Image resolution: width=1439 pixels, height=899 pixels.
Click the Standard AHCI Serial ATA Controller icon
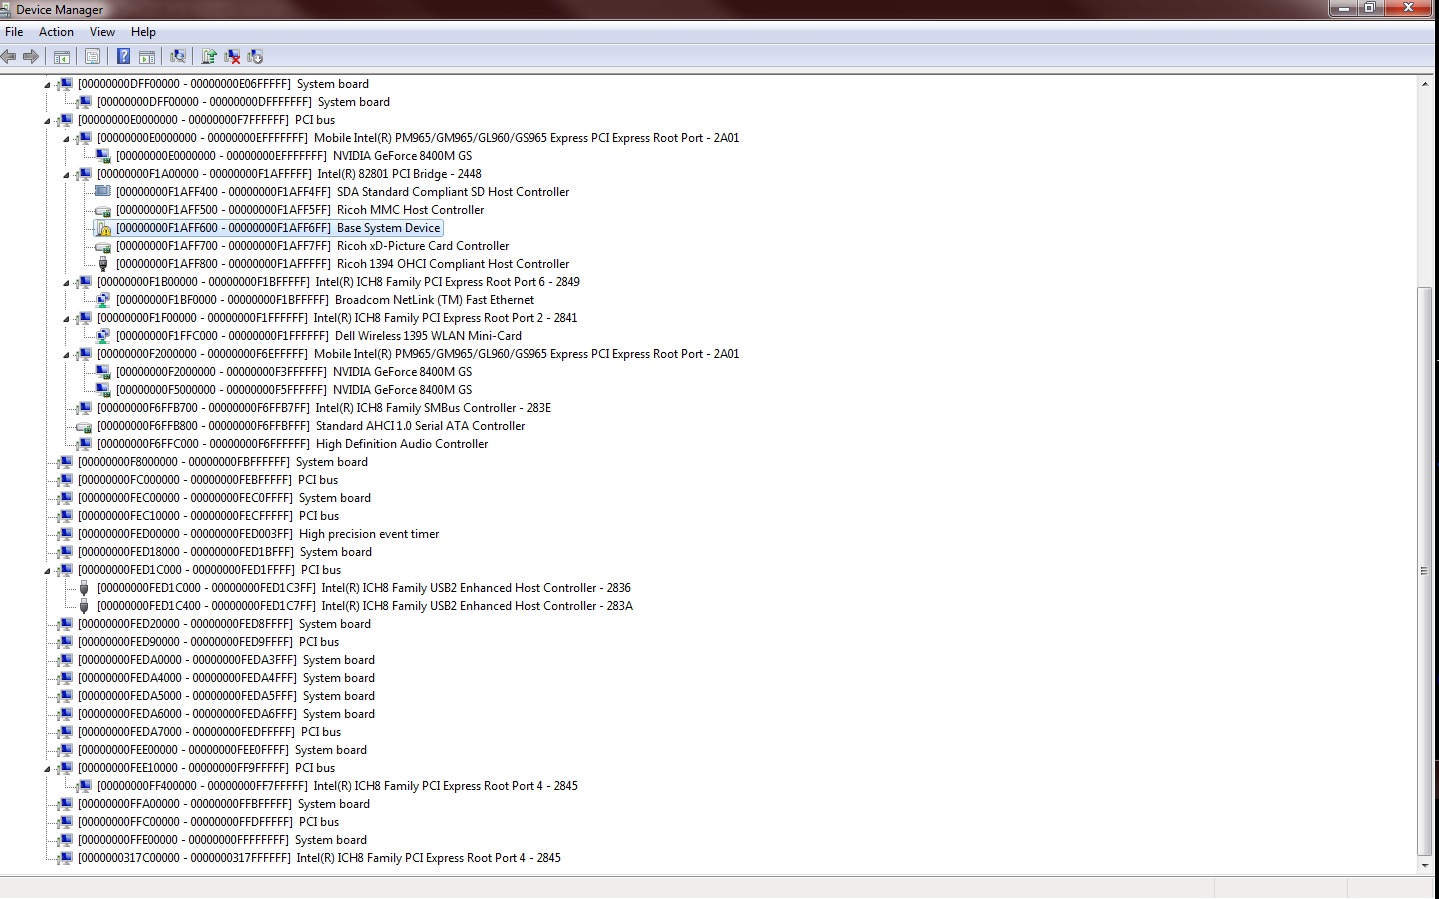tap(84, 427)
